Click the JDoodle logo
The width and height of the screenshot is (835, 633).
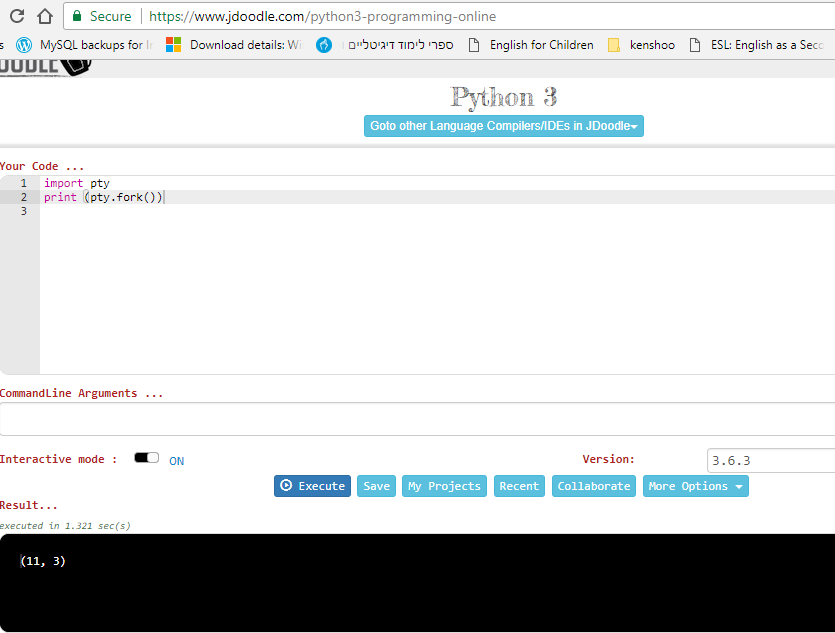click(40, 66)
